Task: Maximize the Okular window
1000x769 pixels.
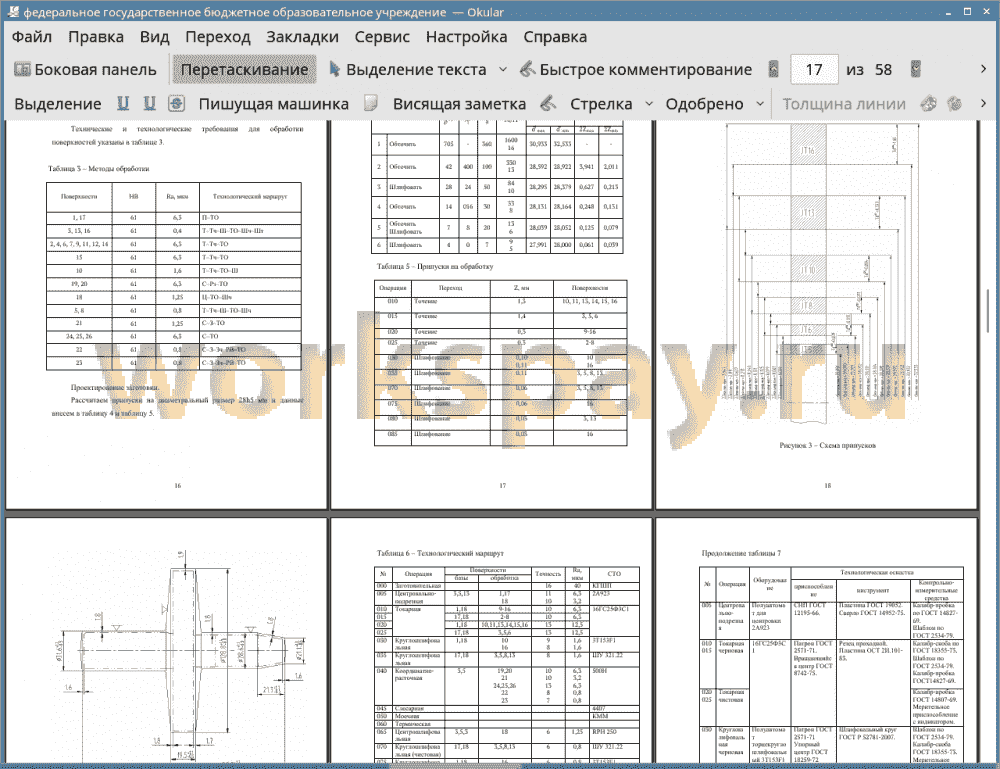Action: [x=967, y=12]
